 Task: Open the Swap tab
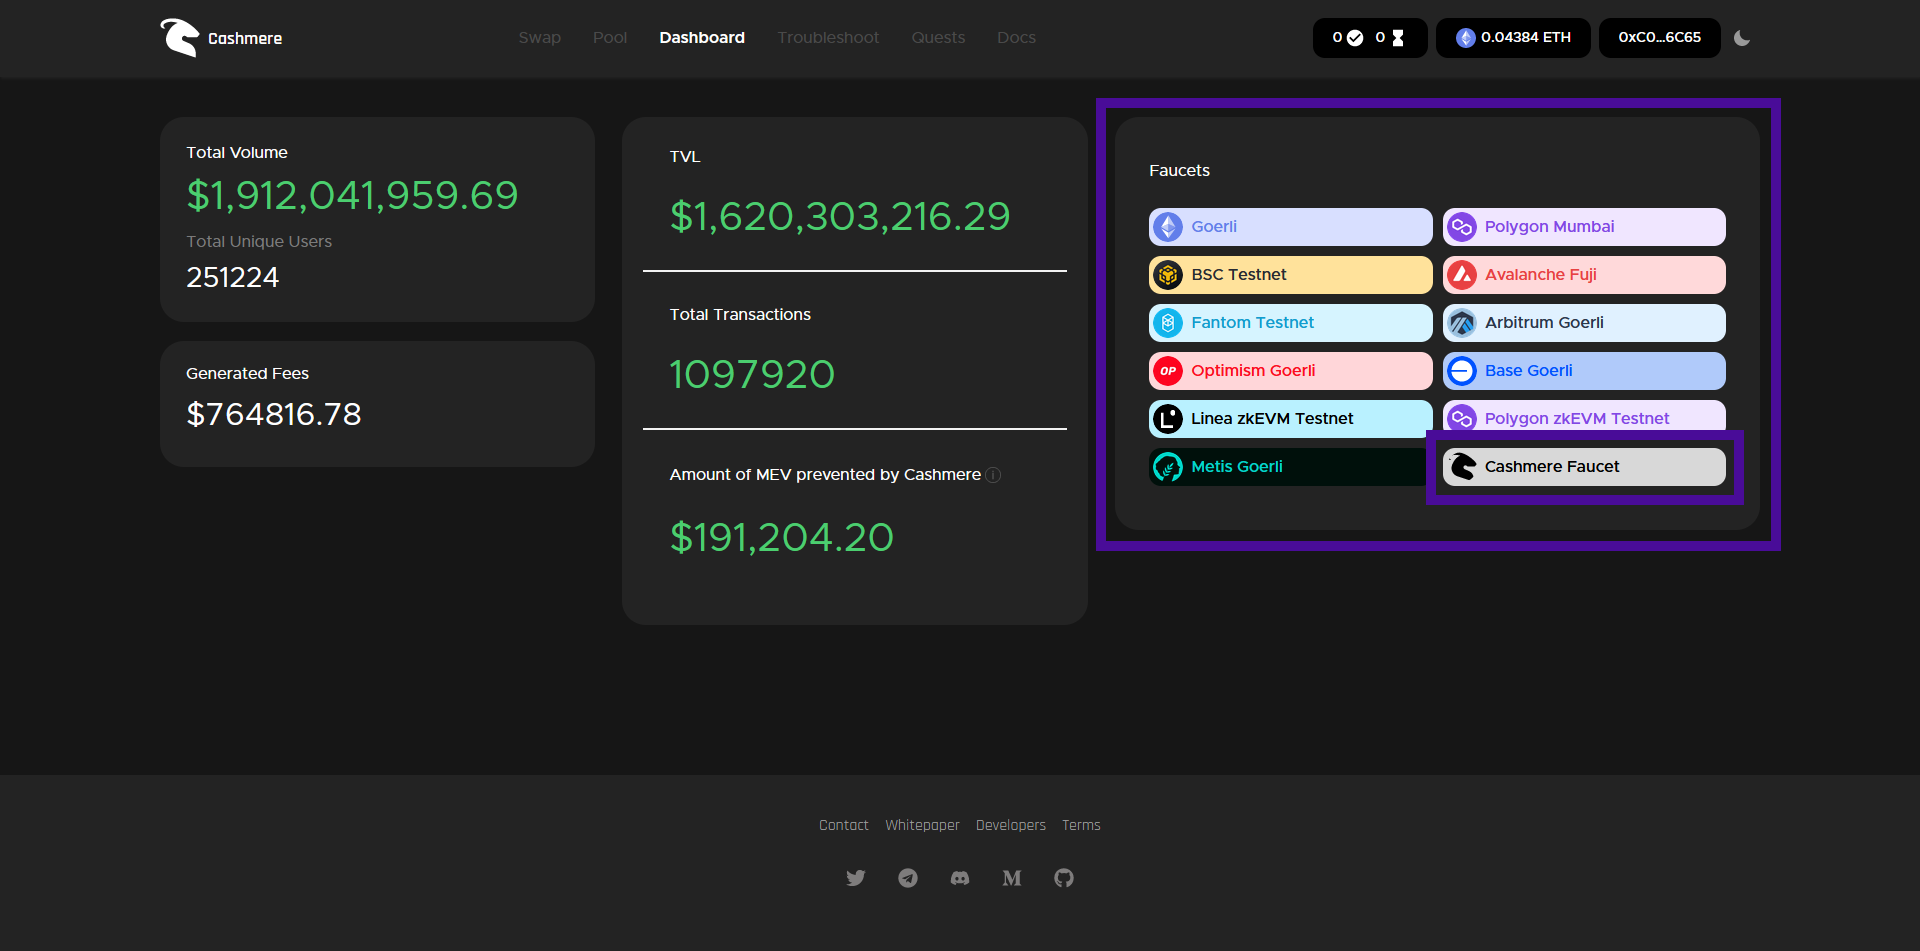(x=539, y=38)
